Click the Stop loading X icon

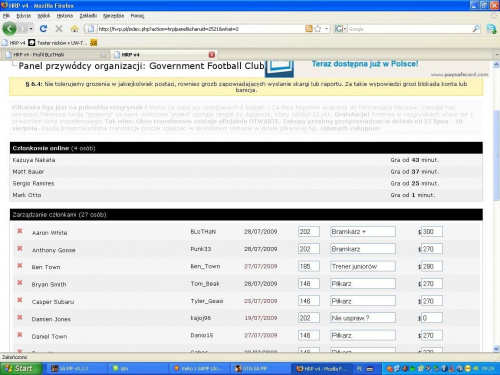[59, 29]
